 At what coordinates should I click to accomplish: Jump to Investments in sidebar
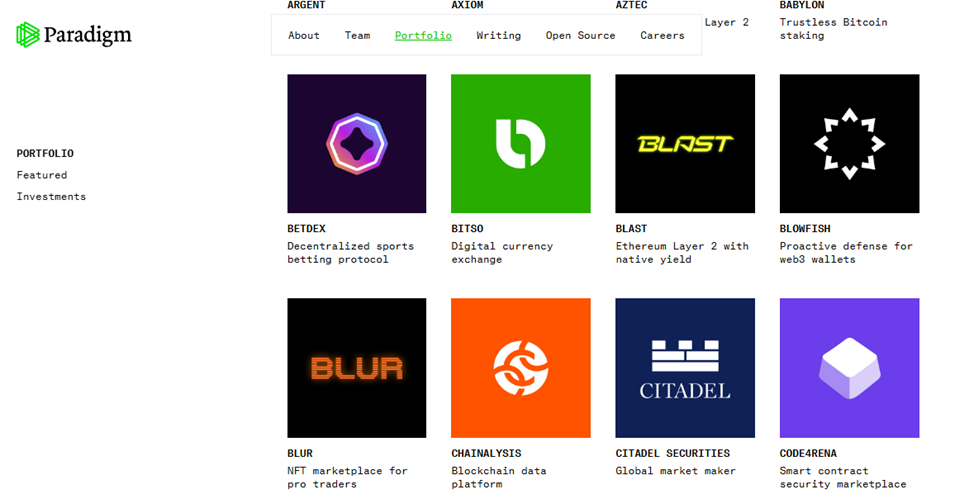(51, 197)
